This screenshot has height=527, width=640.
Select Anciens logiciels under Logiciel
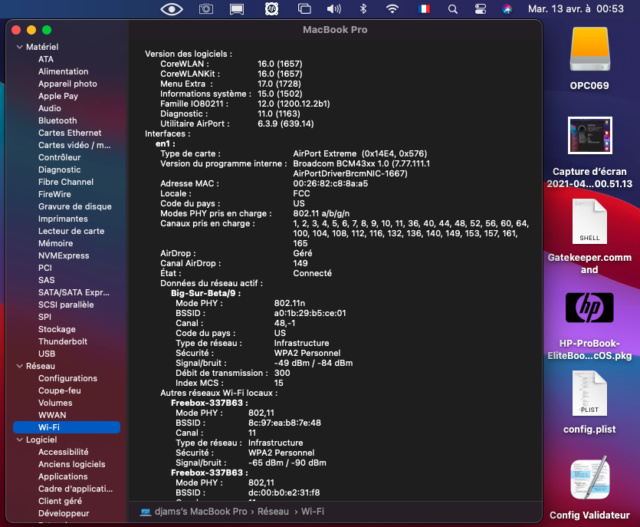tap(71, 464)
